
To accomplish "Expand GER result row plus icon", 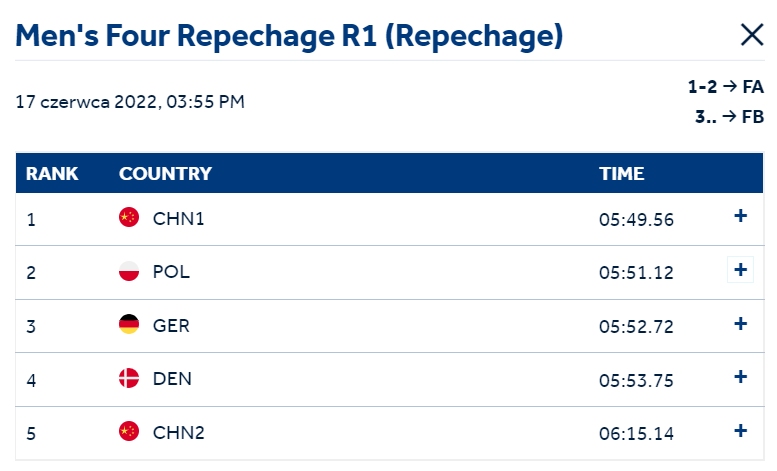I will (x=740, y=324).
